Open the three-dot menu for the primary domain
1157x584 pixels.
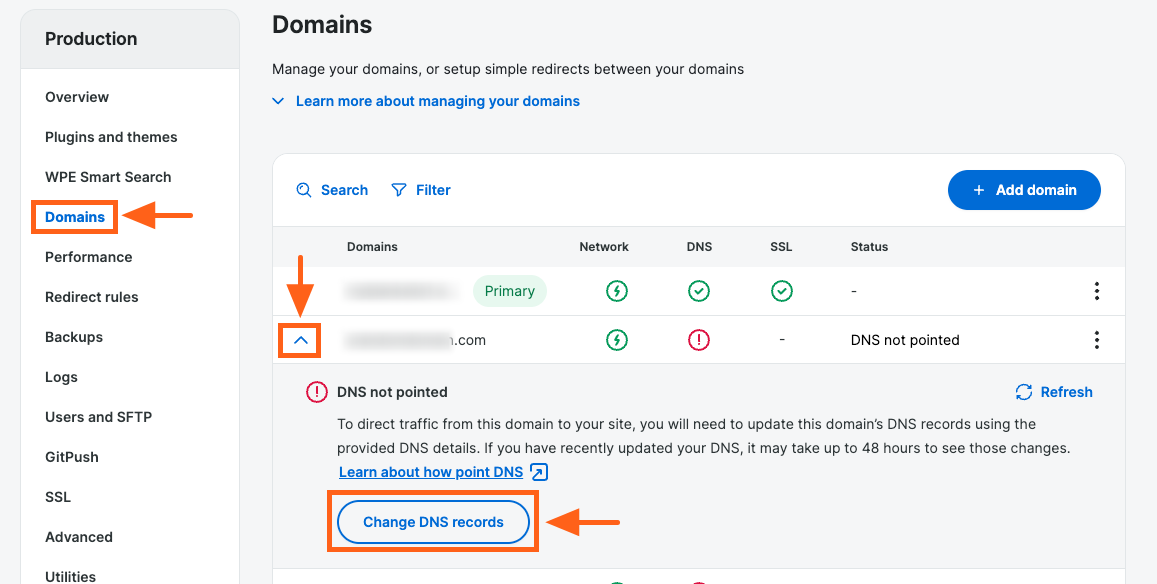point(1097,291)
